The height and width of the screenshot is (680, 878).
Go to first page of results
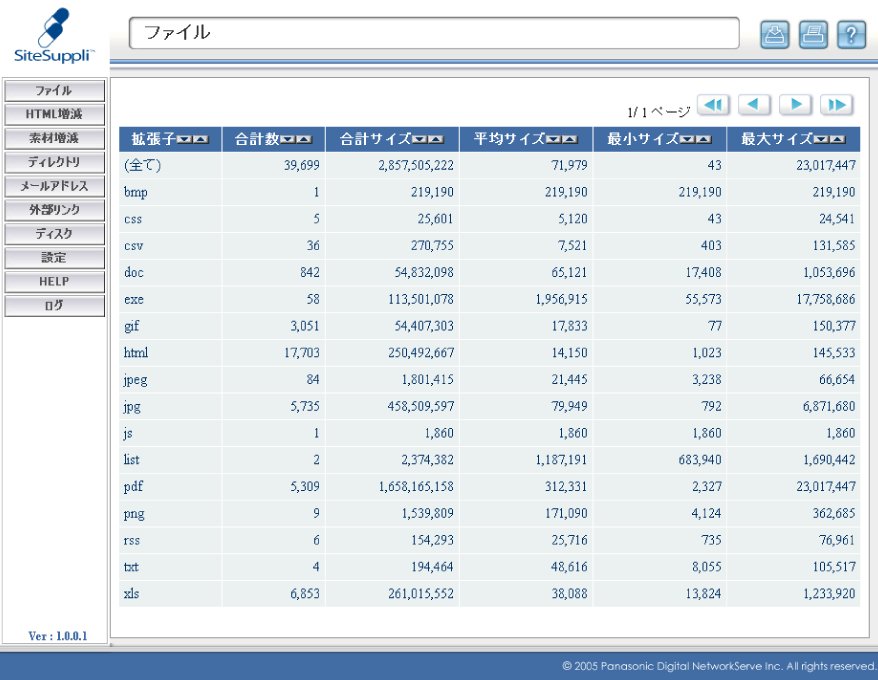tap(713, 105)
